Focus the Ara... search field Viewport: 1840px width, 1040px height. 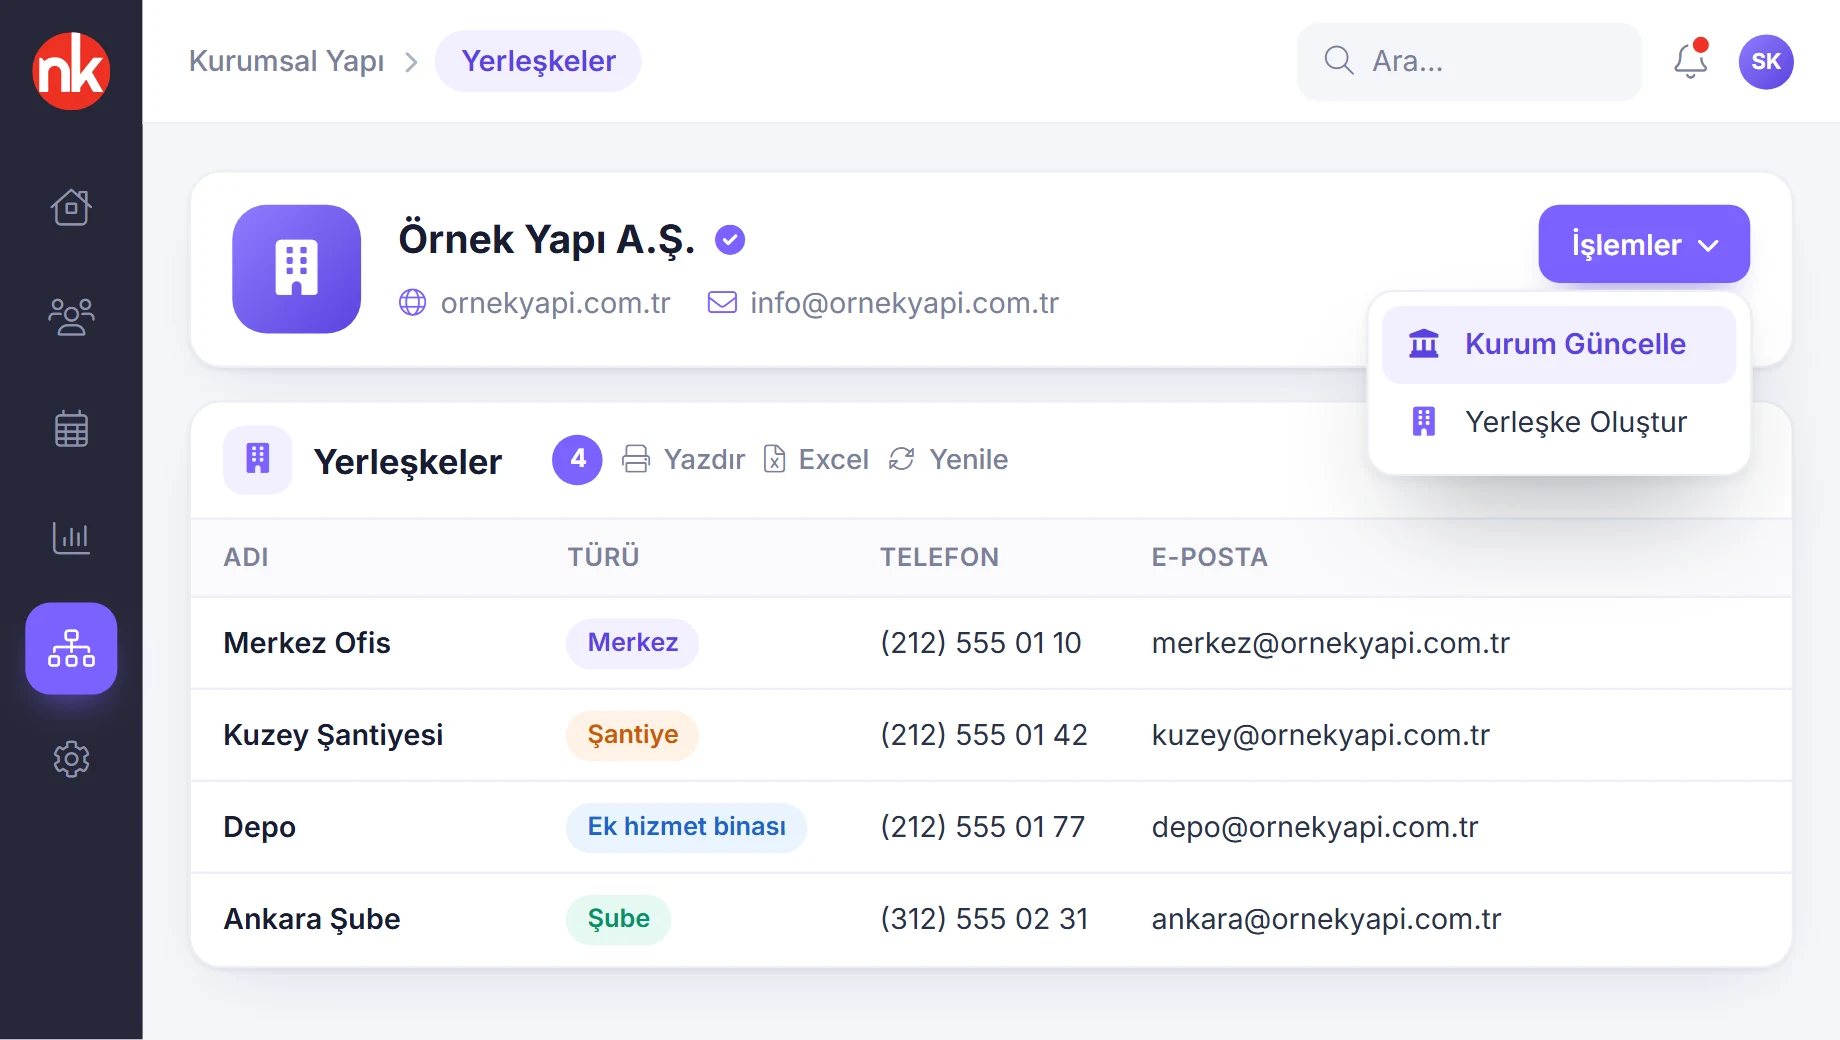tap(1469, 62)
